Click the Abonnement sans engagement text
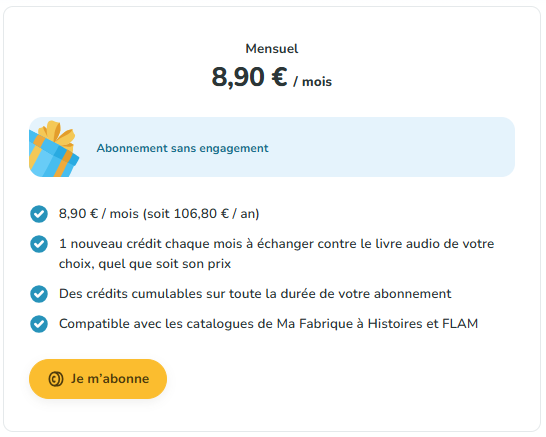 point(182,148)
